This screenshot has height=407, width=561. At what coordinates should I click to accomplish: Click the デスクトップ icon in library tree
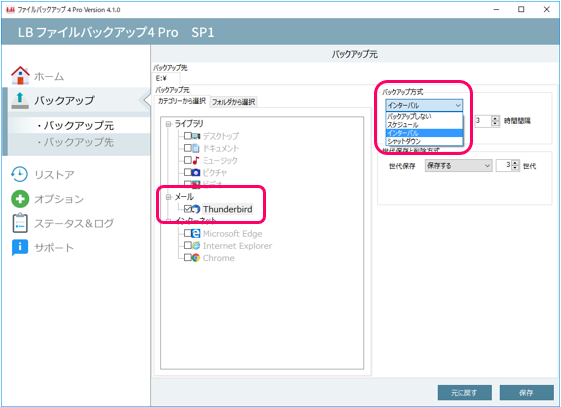196,136
